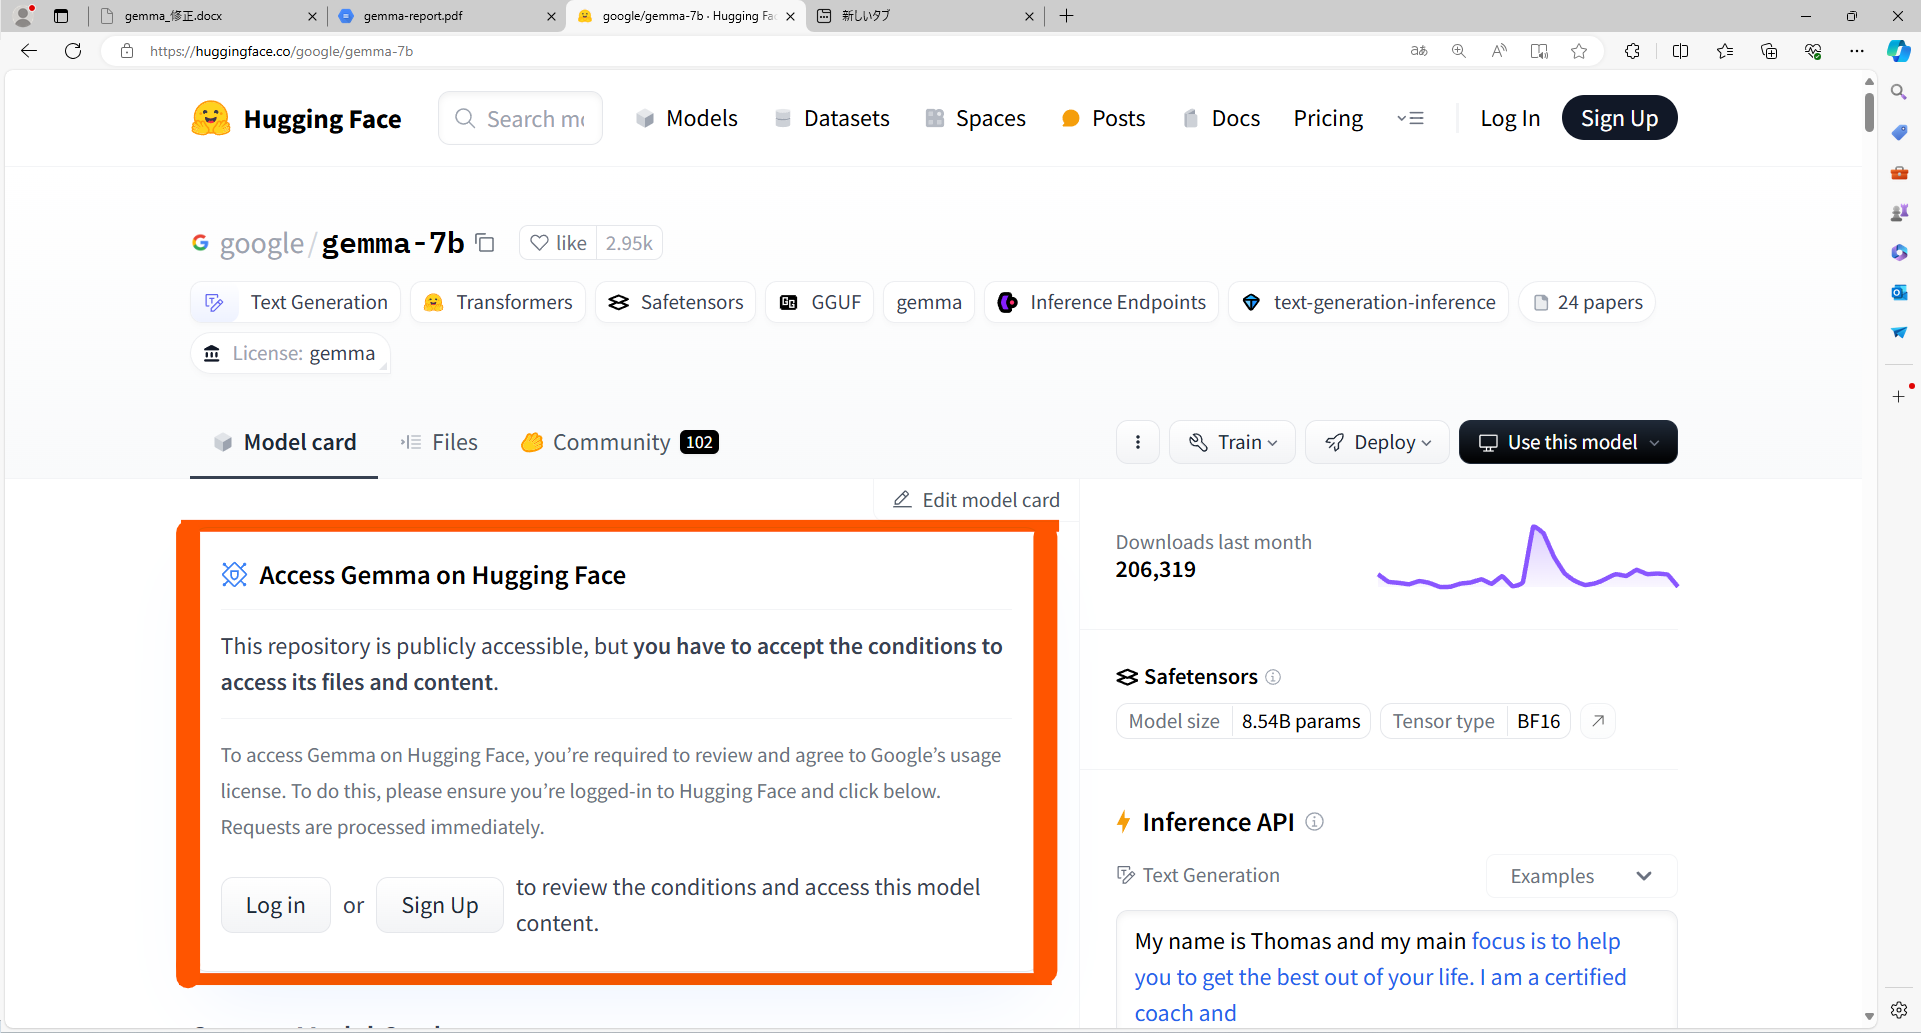This screenshot has width=1921, height=1033.
Task: Expand the Train dropdown
Action: click(x=1232, y=442)
